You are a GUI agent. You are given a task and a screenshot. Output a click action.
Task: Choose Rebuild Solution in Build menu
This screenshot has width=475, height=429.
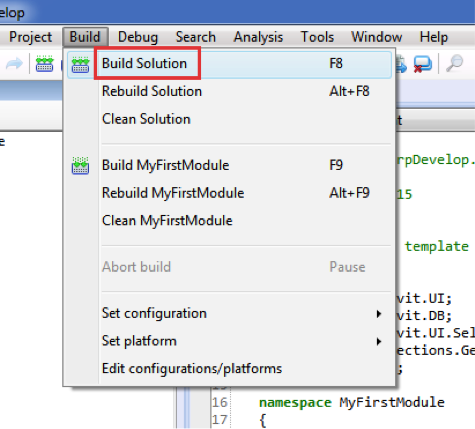click(x=229, y=91)
